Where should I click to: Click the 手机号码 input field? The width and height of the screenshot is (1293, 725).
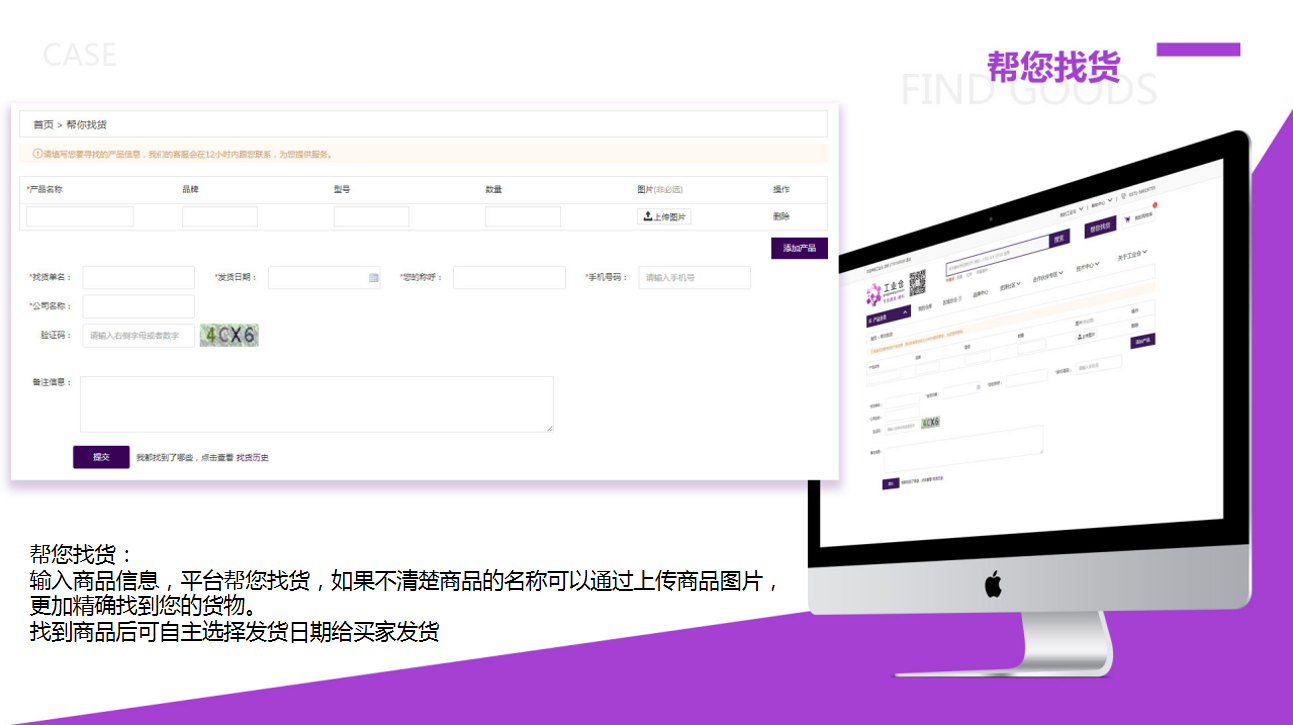click(x=694, y=278)
